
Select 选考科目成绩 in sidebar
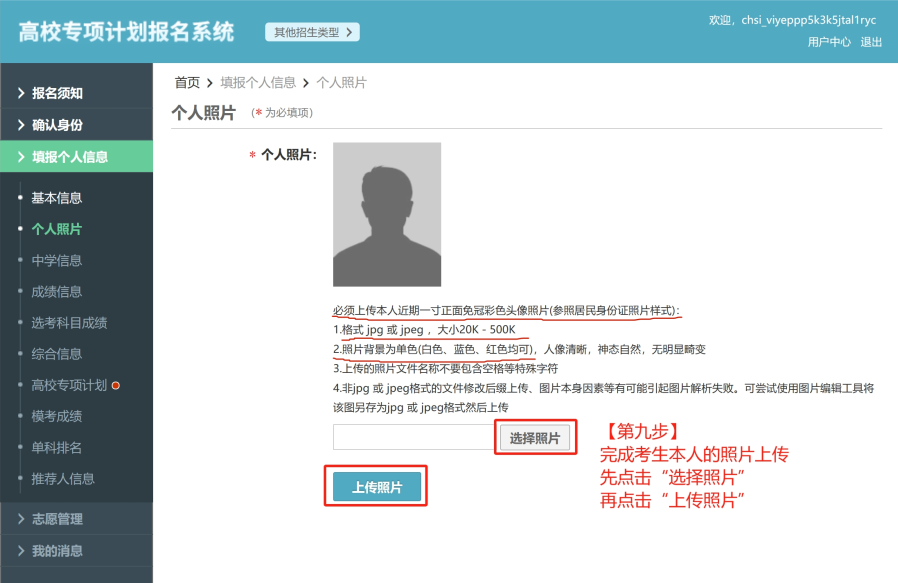pyautogui.click(x=68, y=322)
